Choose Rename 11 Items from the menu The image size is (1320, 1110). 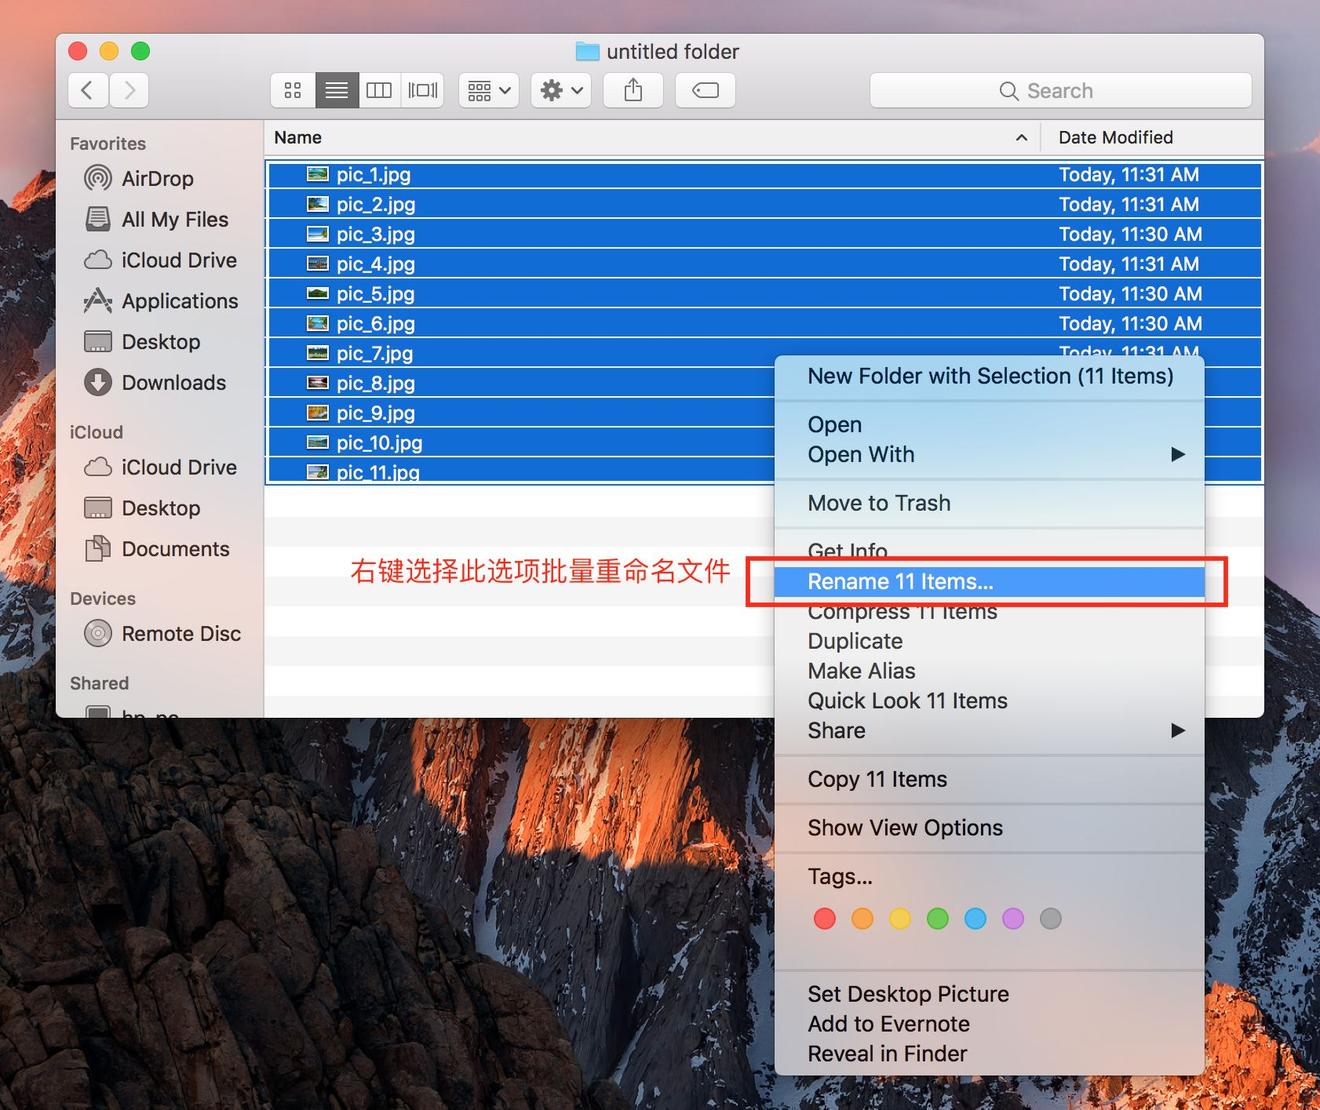tap(899, 581)
